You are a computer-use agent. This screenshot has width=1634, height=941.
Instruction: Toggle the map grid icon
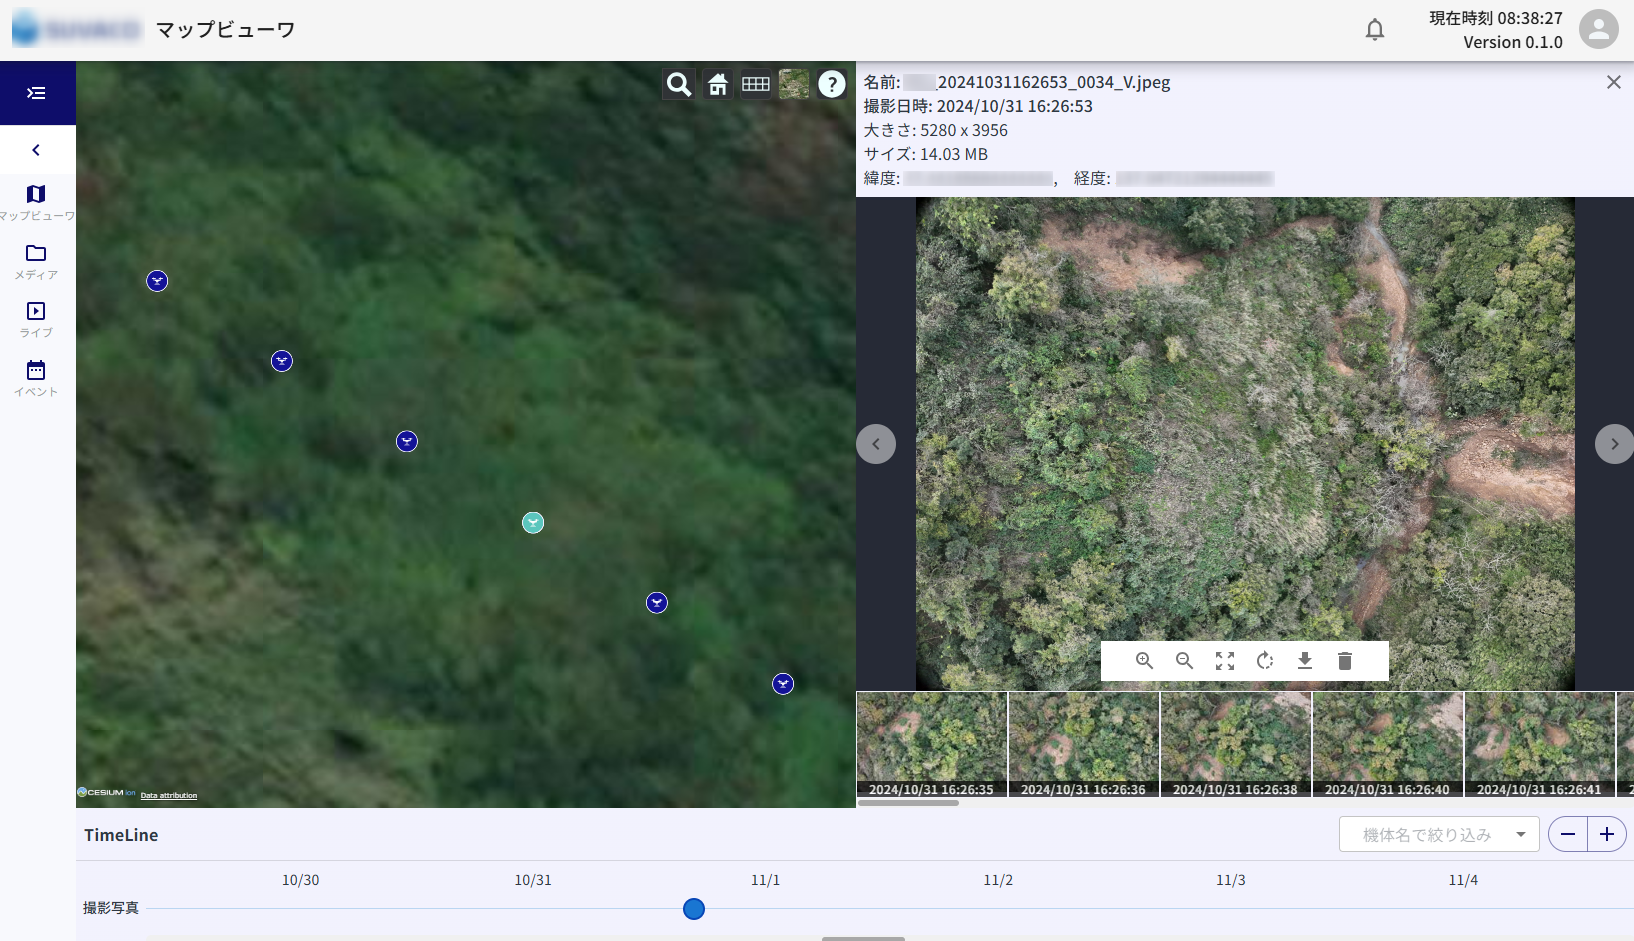(x=756, y=84)
